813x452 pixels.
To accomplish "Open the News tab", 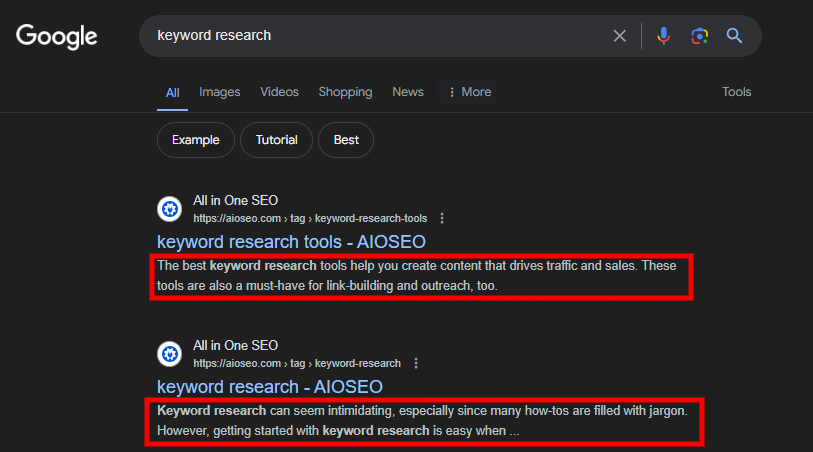I will (408, 92).
